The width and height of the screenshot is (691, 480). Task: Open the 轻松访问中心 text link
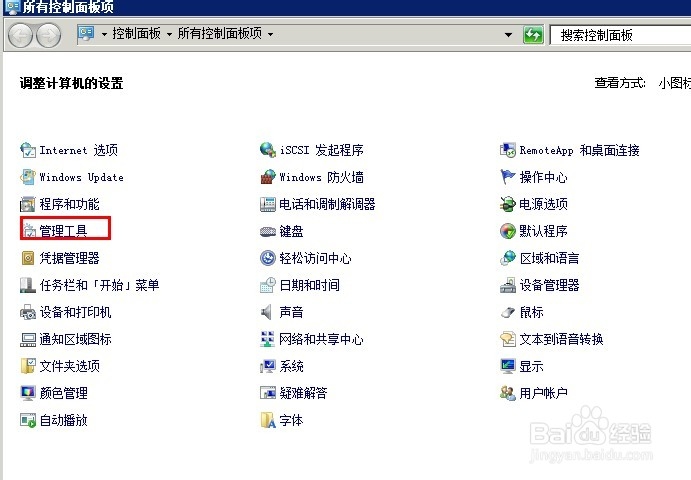(315, 258)
